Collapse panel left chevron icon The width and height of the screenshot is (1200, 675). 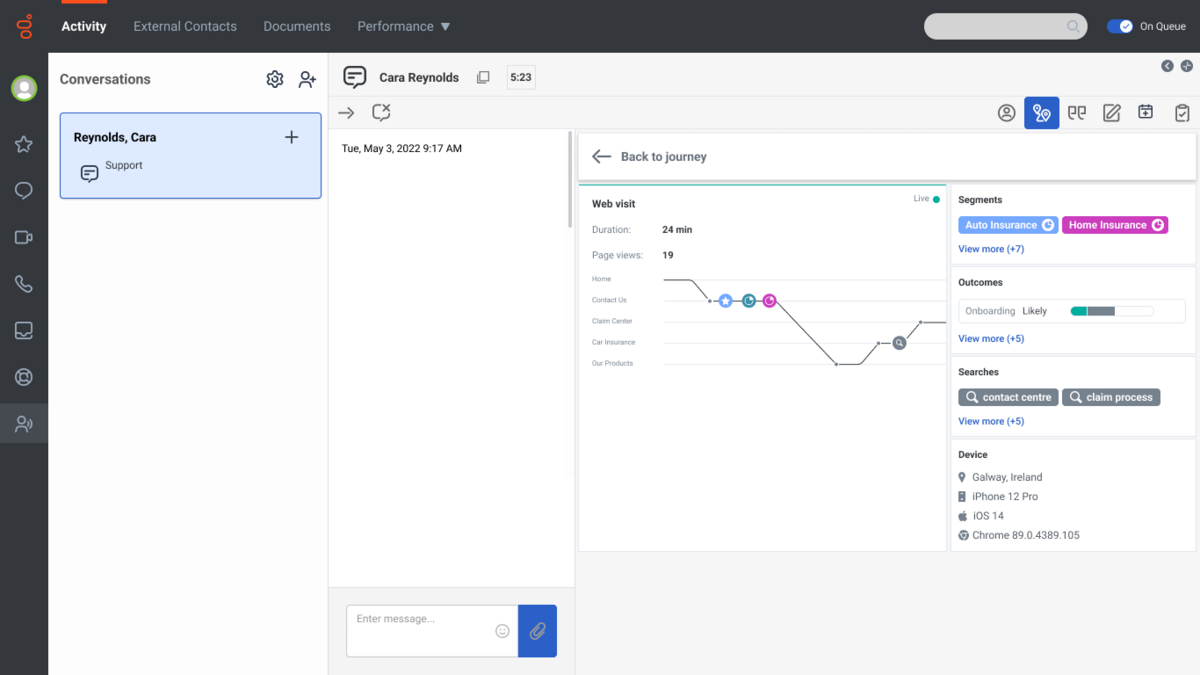tap(1167, 66)
